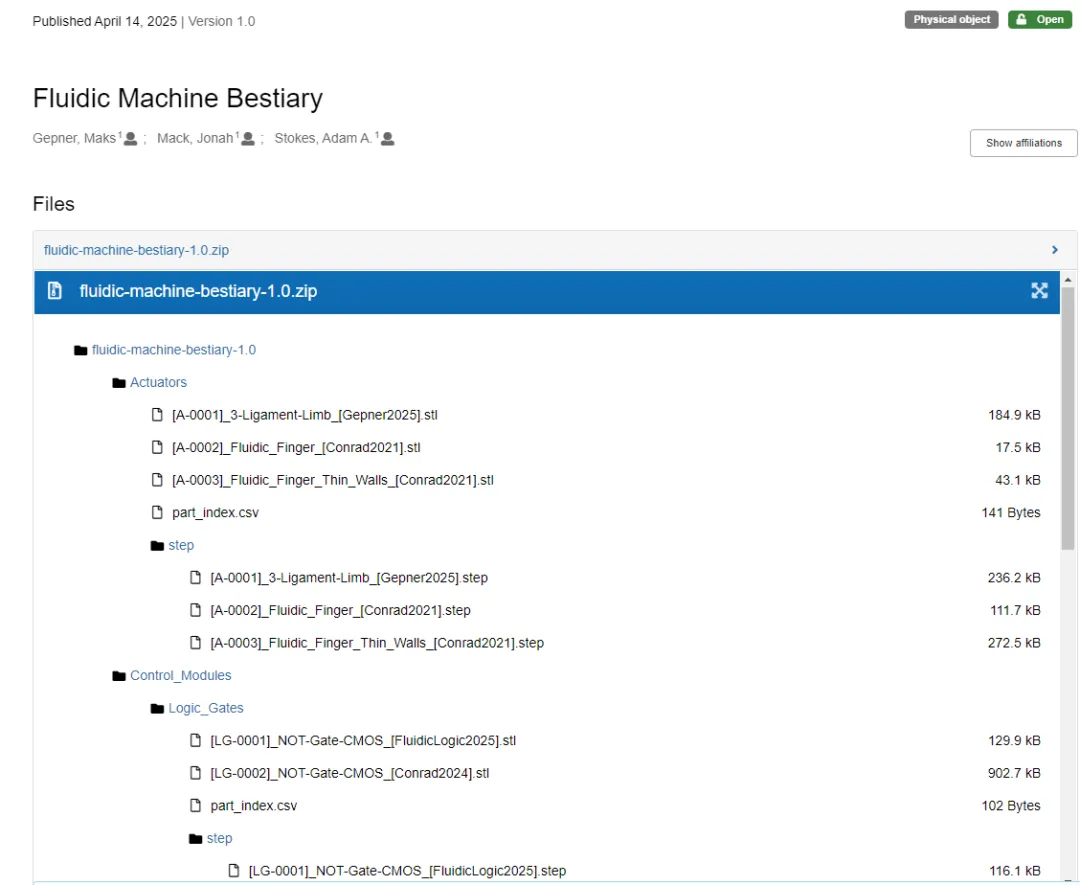Collapse the Logic_Gates folder
This screenshot has width=1080, height=885.
(206, 708)
